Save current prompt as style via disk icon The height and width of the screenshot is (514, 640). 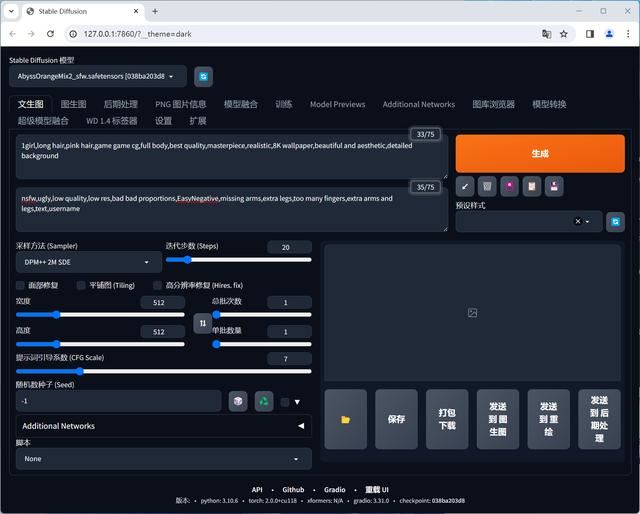pyautogui.click(x=554, y=187)
